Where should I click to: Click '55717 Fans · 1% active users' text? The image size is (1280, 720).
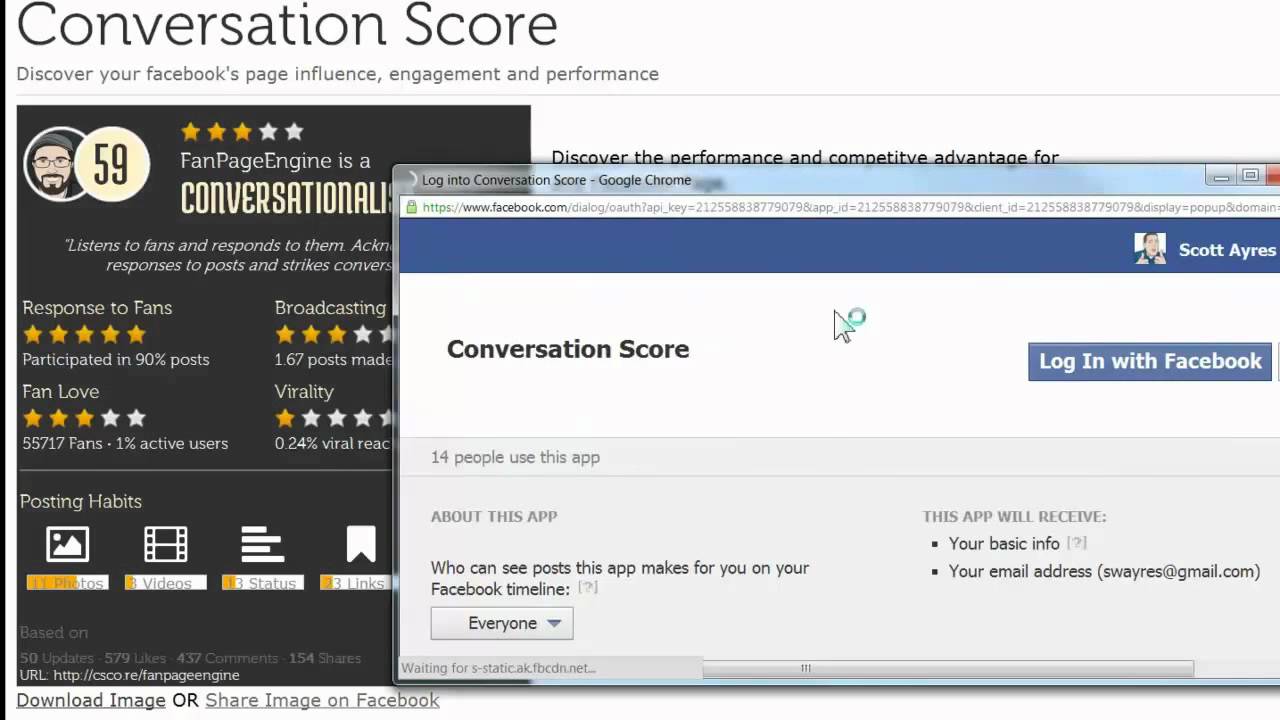tap(125, 443)
